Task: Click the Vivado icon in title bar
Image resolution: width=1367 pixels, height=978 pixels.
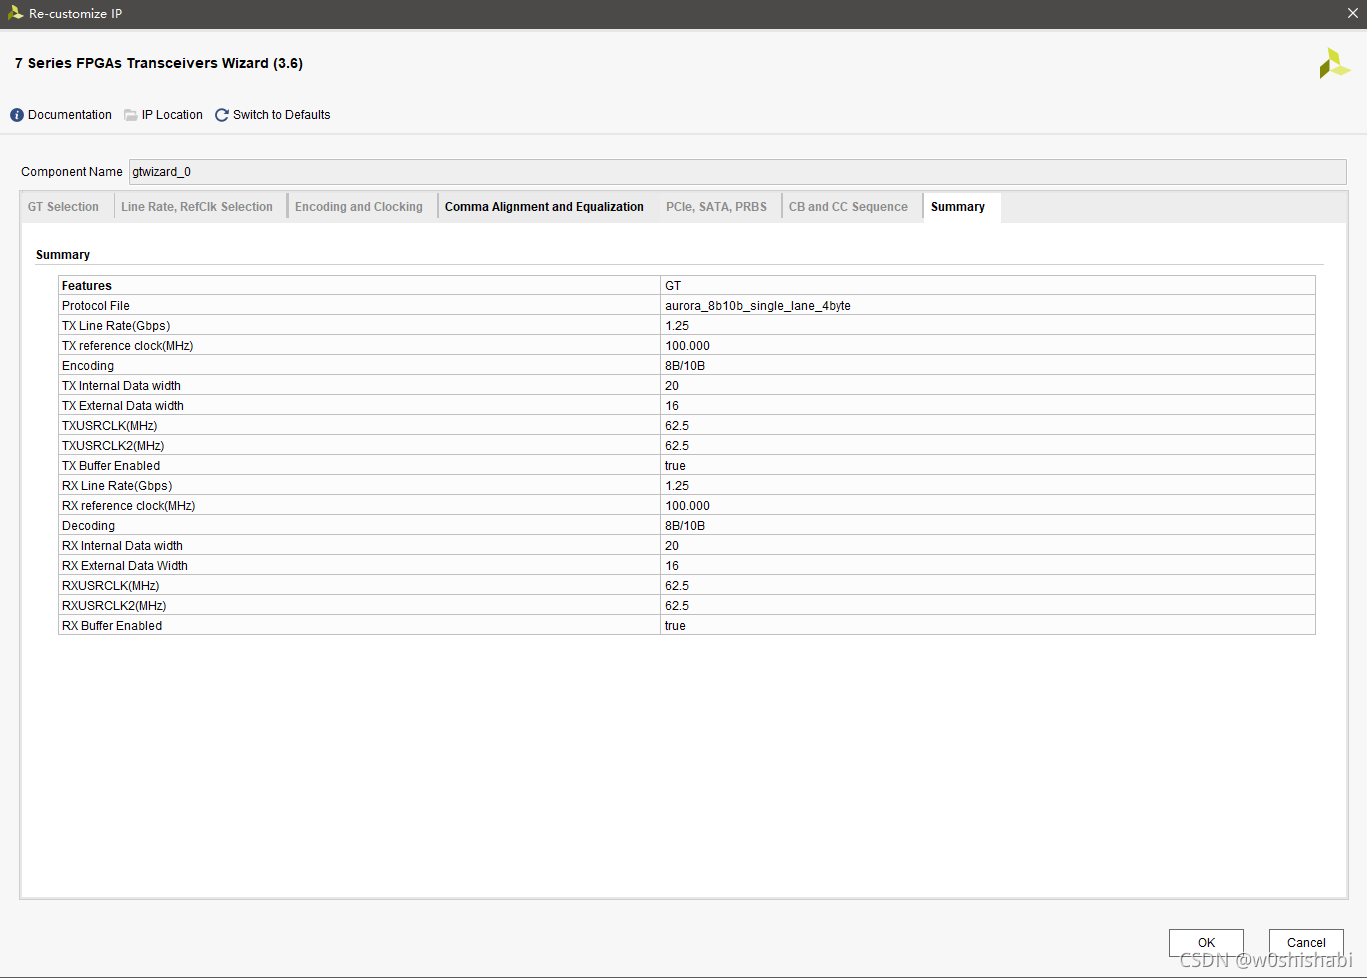Action: click(x=15, y=13)
